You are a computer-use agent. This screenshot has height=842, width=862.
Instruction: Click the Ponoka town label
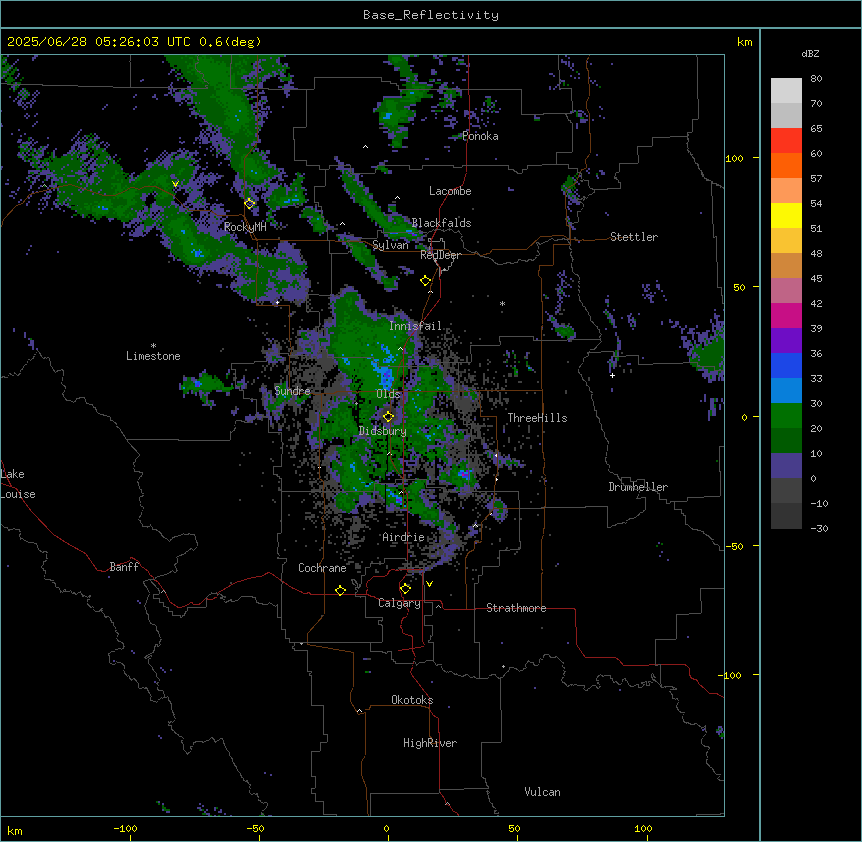(480, 136)
